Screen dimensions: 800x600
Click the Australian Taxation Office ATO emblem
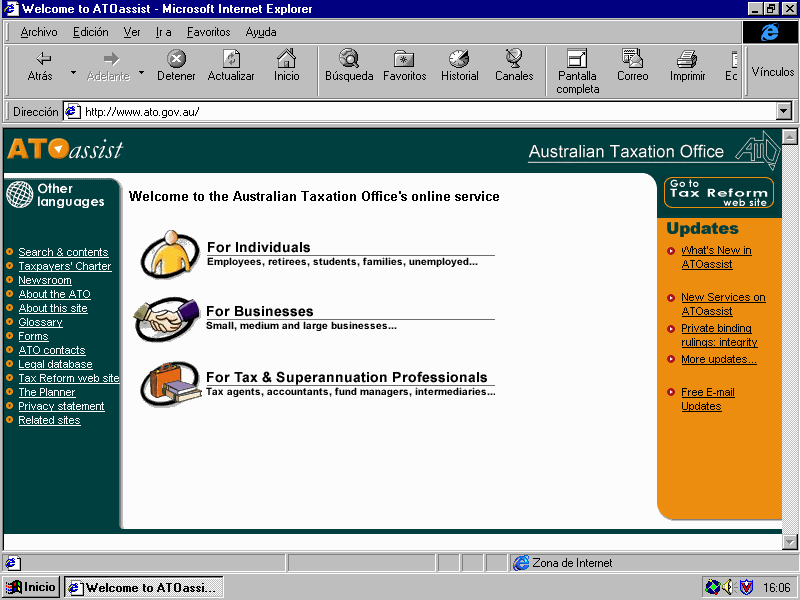point(757,149)
